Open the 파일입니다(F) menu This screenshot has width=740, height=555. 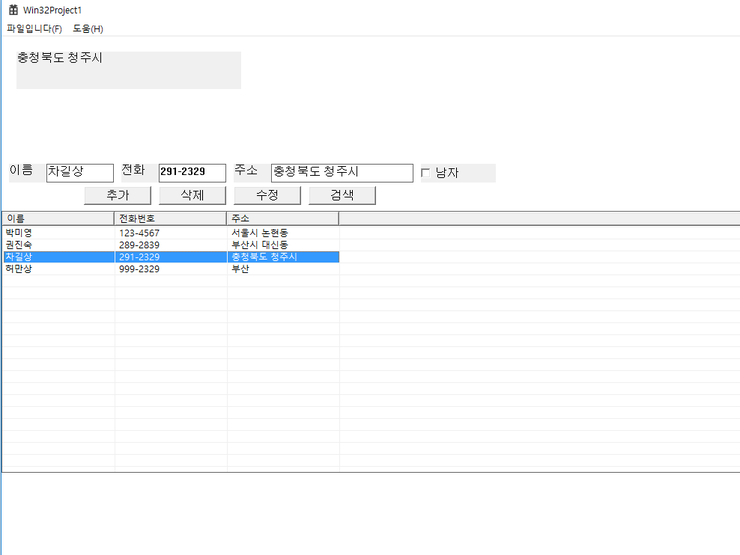click(x=34, y=29)
